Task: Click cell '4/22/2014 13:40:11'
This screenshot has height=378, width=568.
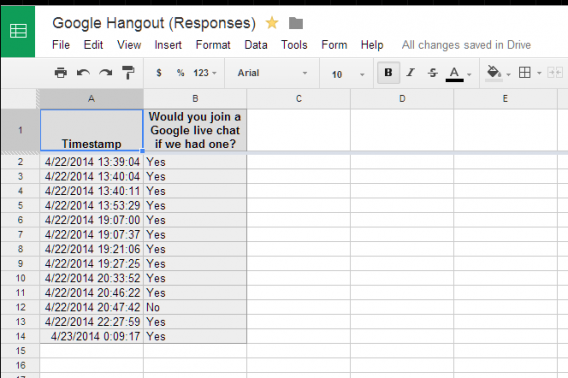Action: [92, 191]
